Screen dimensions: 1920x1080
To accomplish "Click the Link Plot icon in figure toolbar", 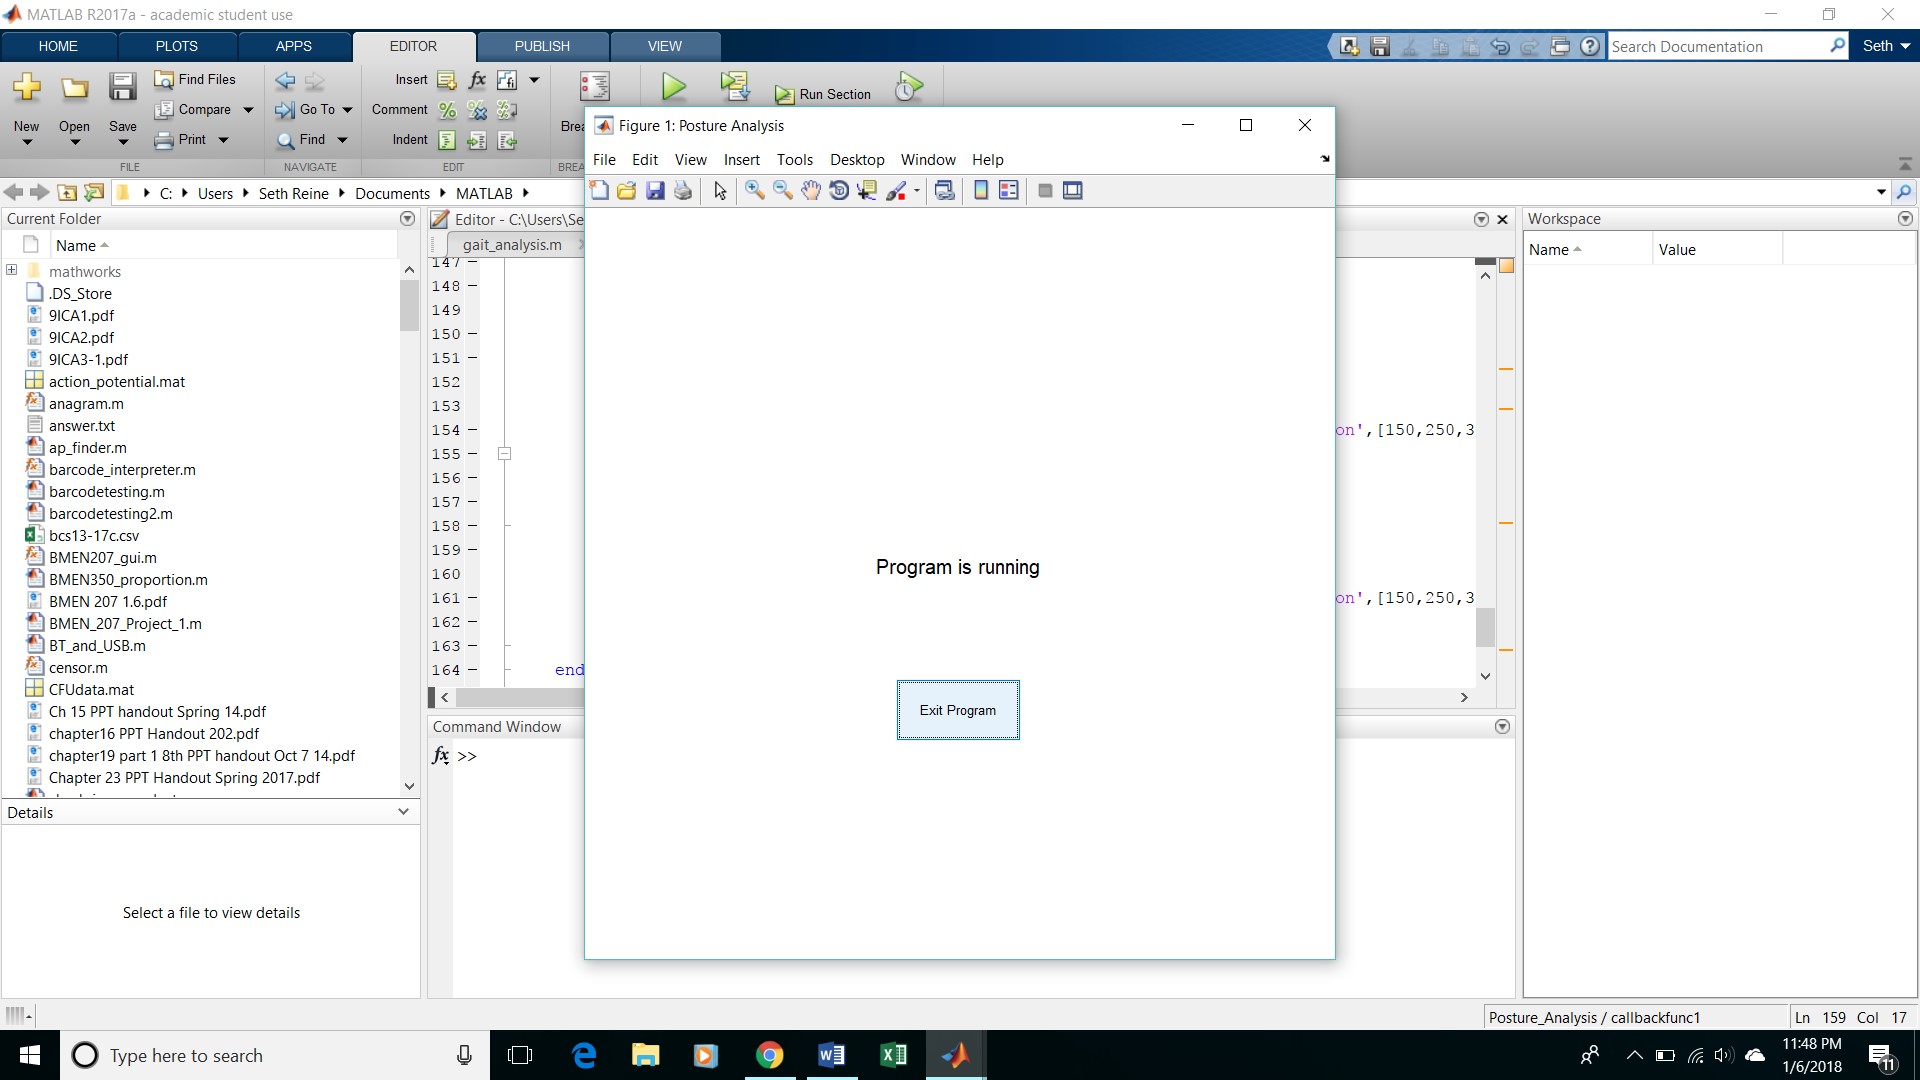I will coord(944,191).
